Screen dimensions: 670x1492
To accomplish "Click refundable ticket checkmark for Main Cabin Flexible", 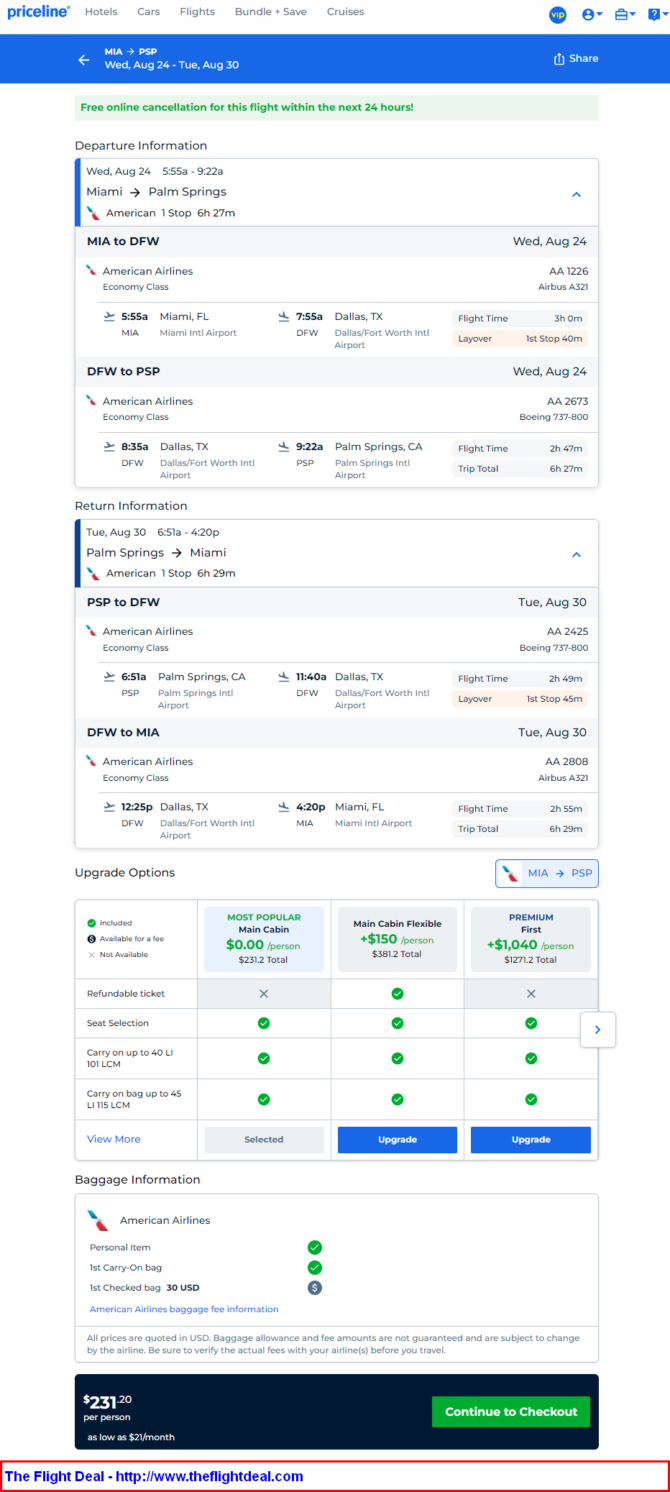I will [397, 994].
